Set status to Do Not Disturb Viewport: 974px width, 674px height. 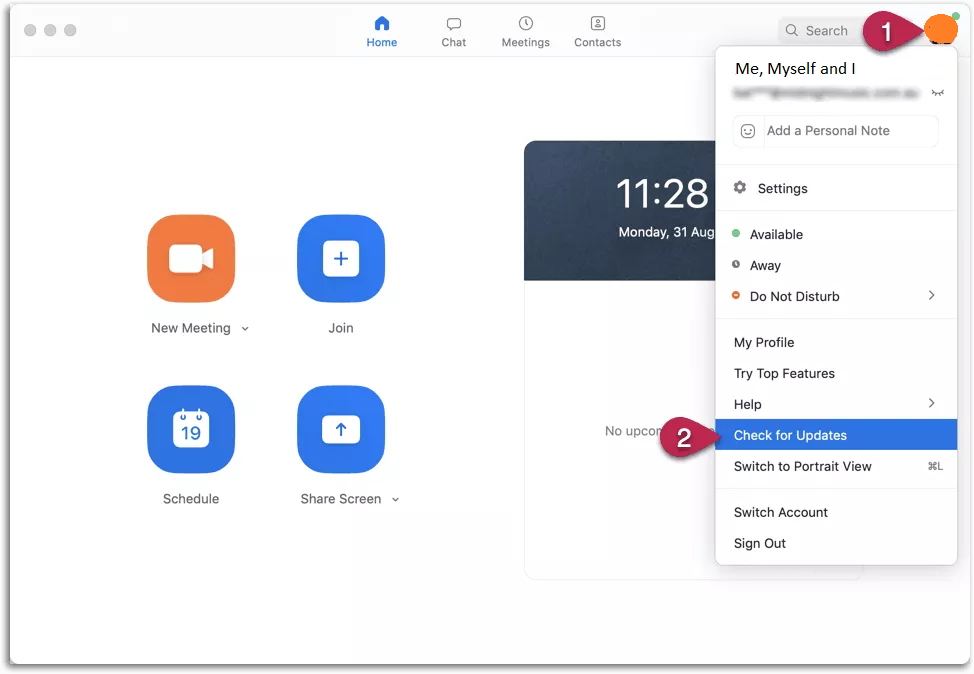794,296
